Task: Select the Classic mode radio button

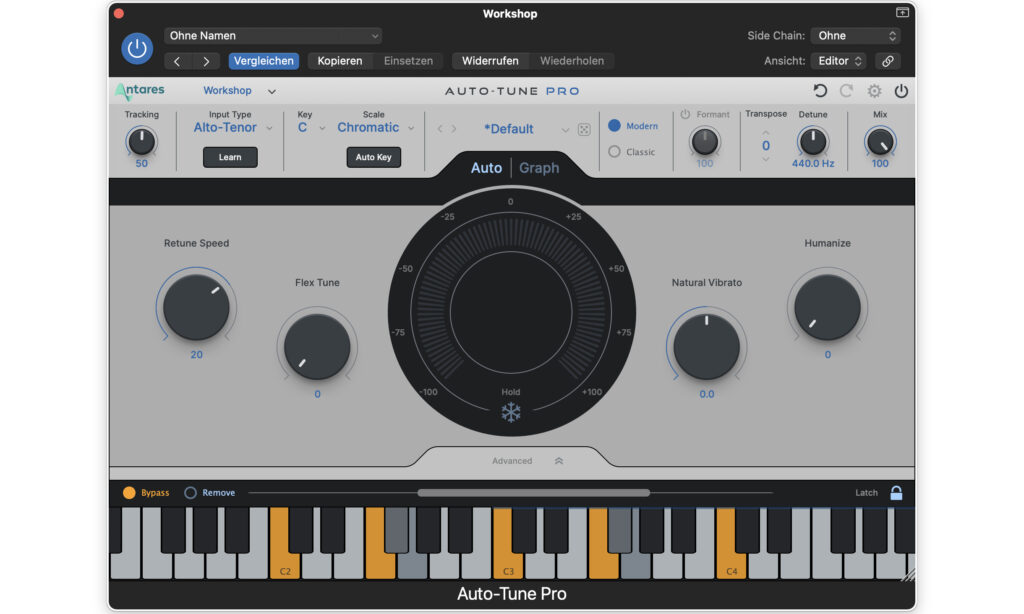Action: [615, 152]
